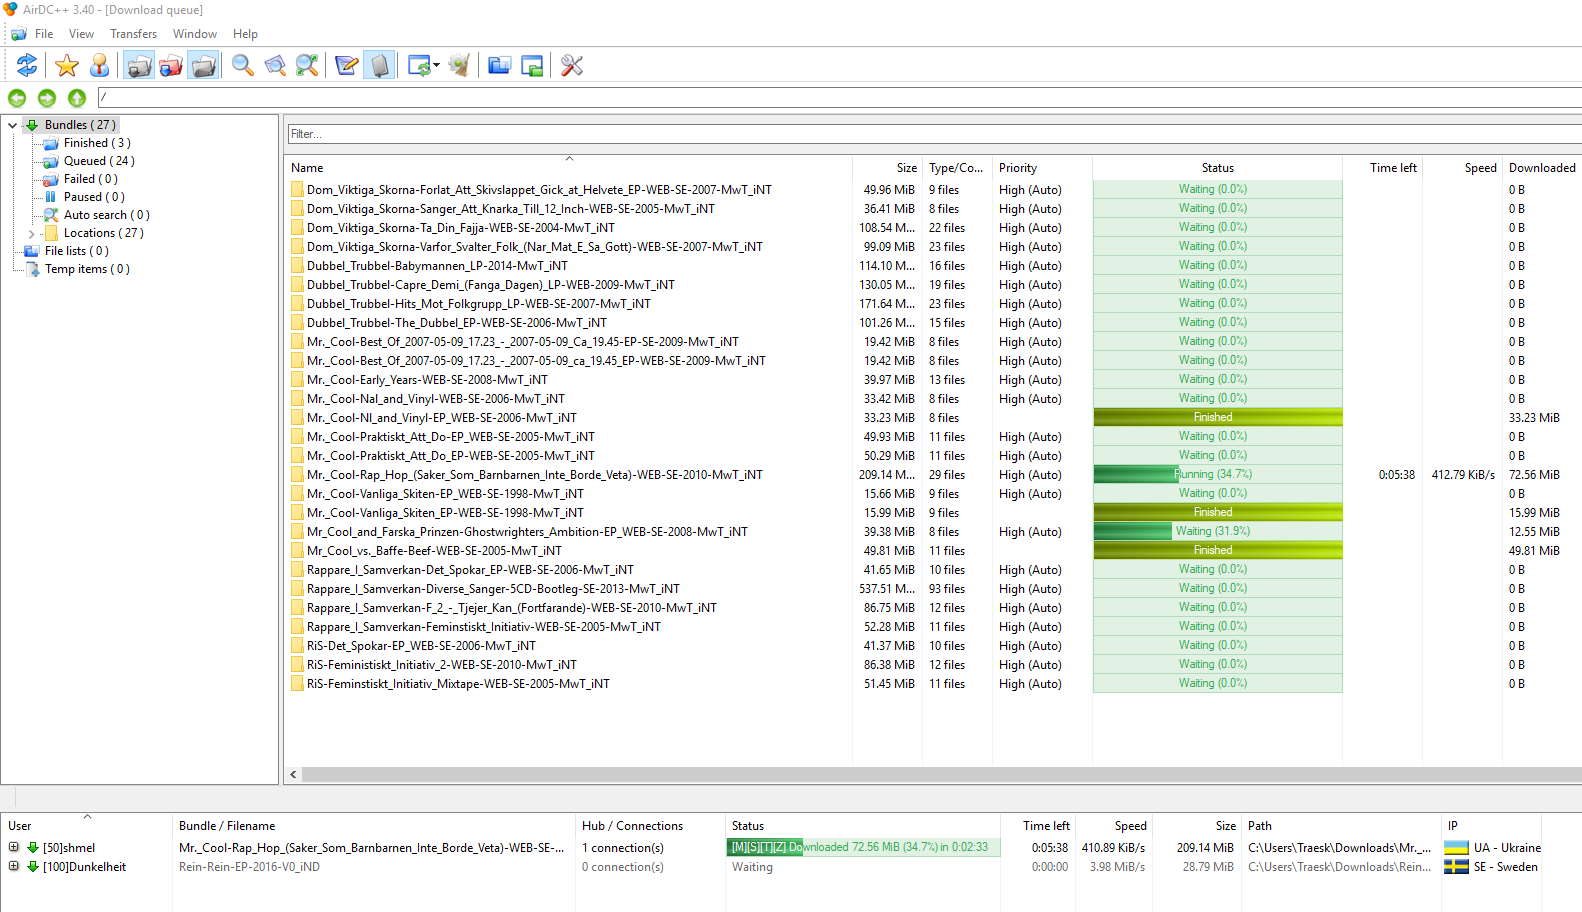Select Finished ( 3 ) in tree
Screen dimensions: 1582x912
coord(97,143)
